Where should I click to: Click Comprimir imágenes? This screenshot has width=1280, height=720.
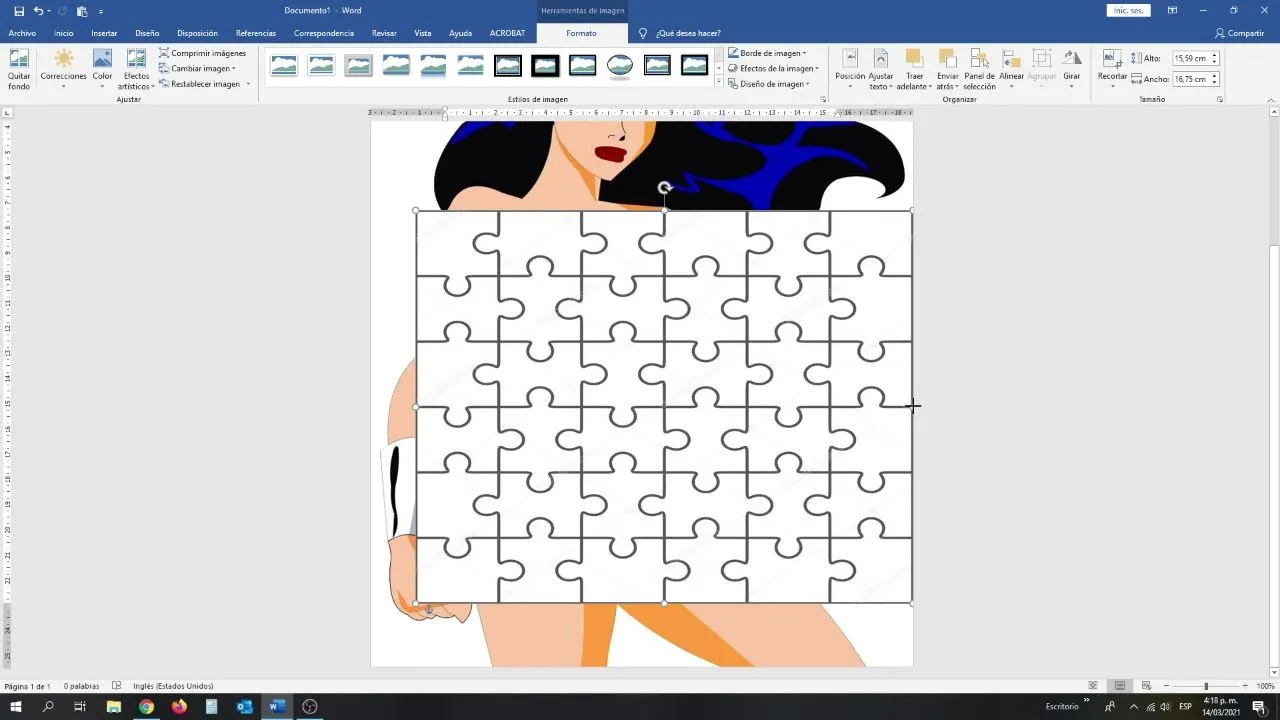click(x=204, y=52)
